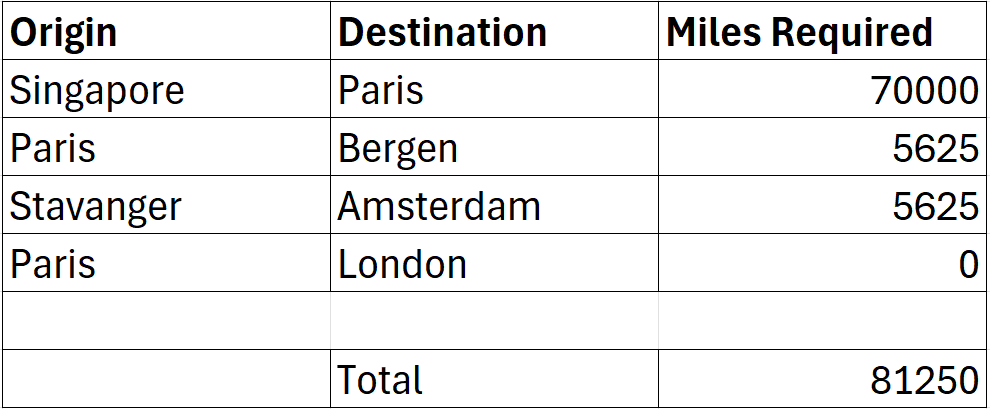The height and width of the screenshot is (409, 990).
Task: Click the 5625 miles cell for Amsterdam
Action: [822, 207]
